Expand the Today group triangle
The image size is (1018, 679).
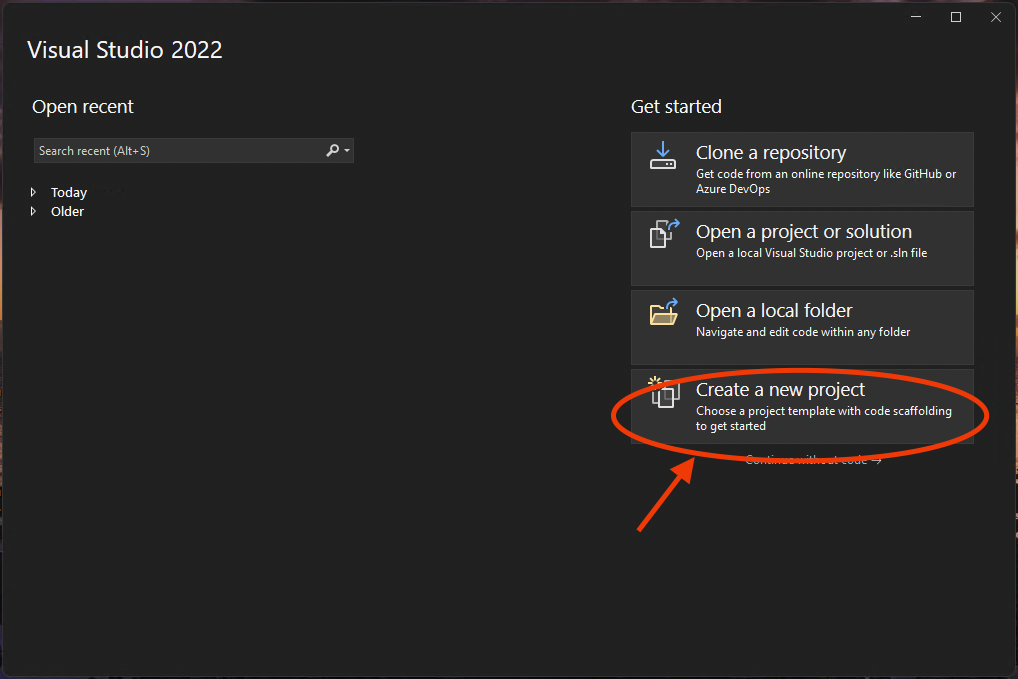[x=33, y=192]
